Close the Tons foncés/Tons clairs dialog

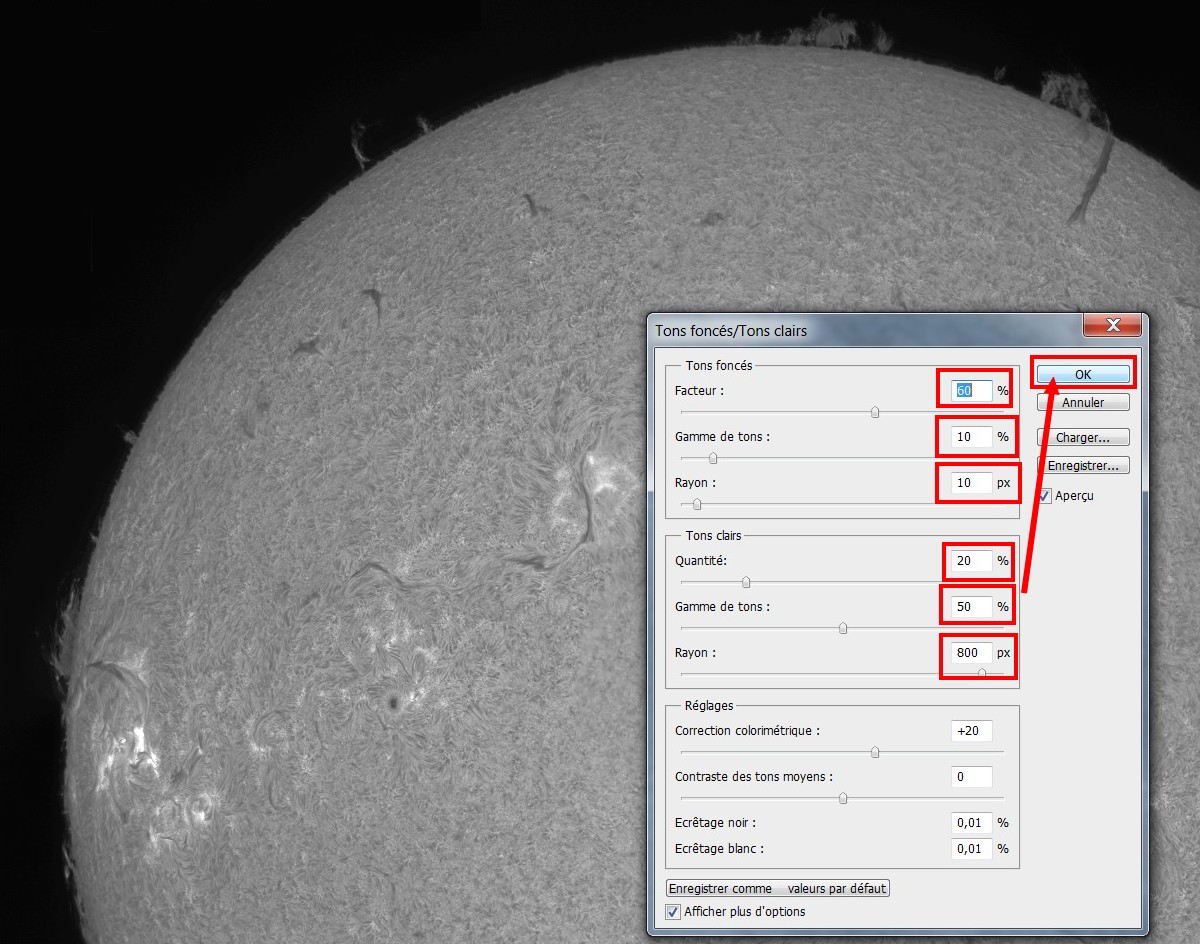[x=1112, y=326]
